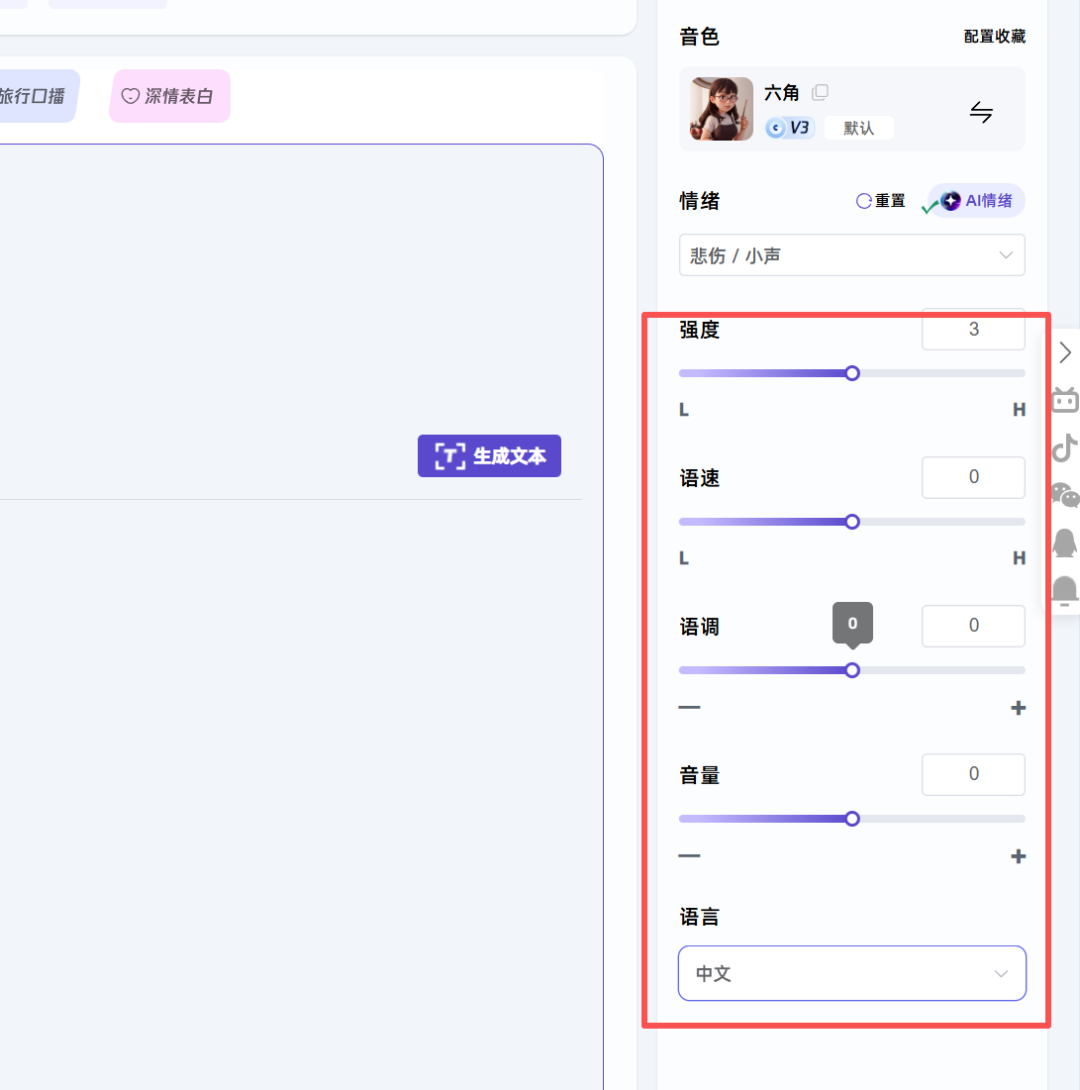1080x1090 pixels.
Task: Click the 生成文本 button
Action: click(489, 456)
